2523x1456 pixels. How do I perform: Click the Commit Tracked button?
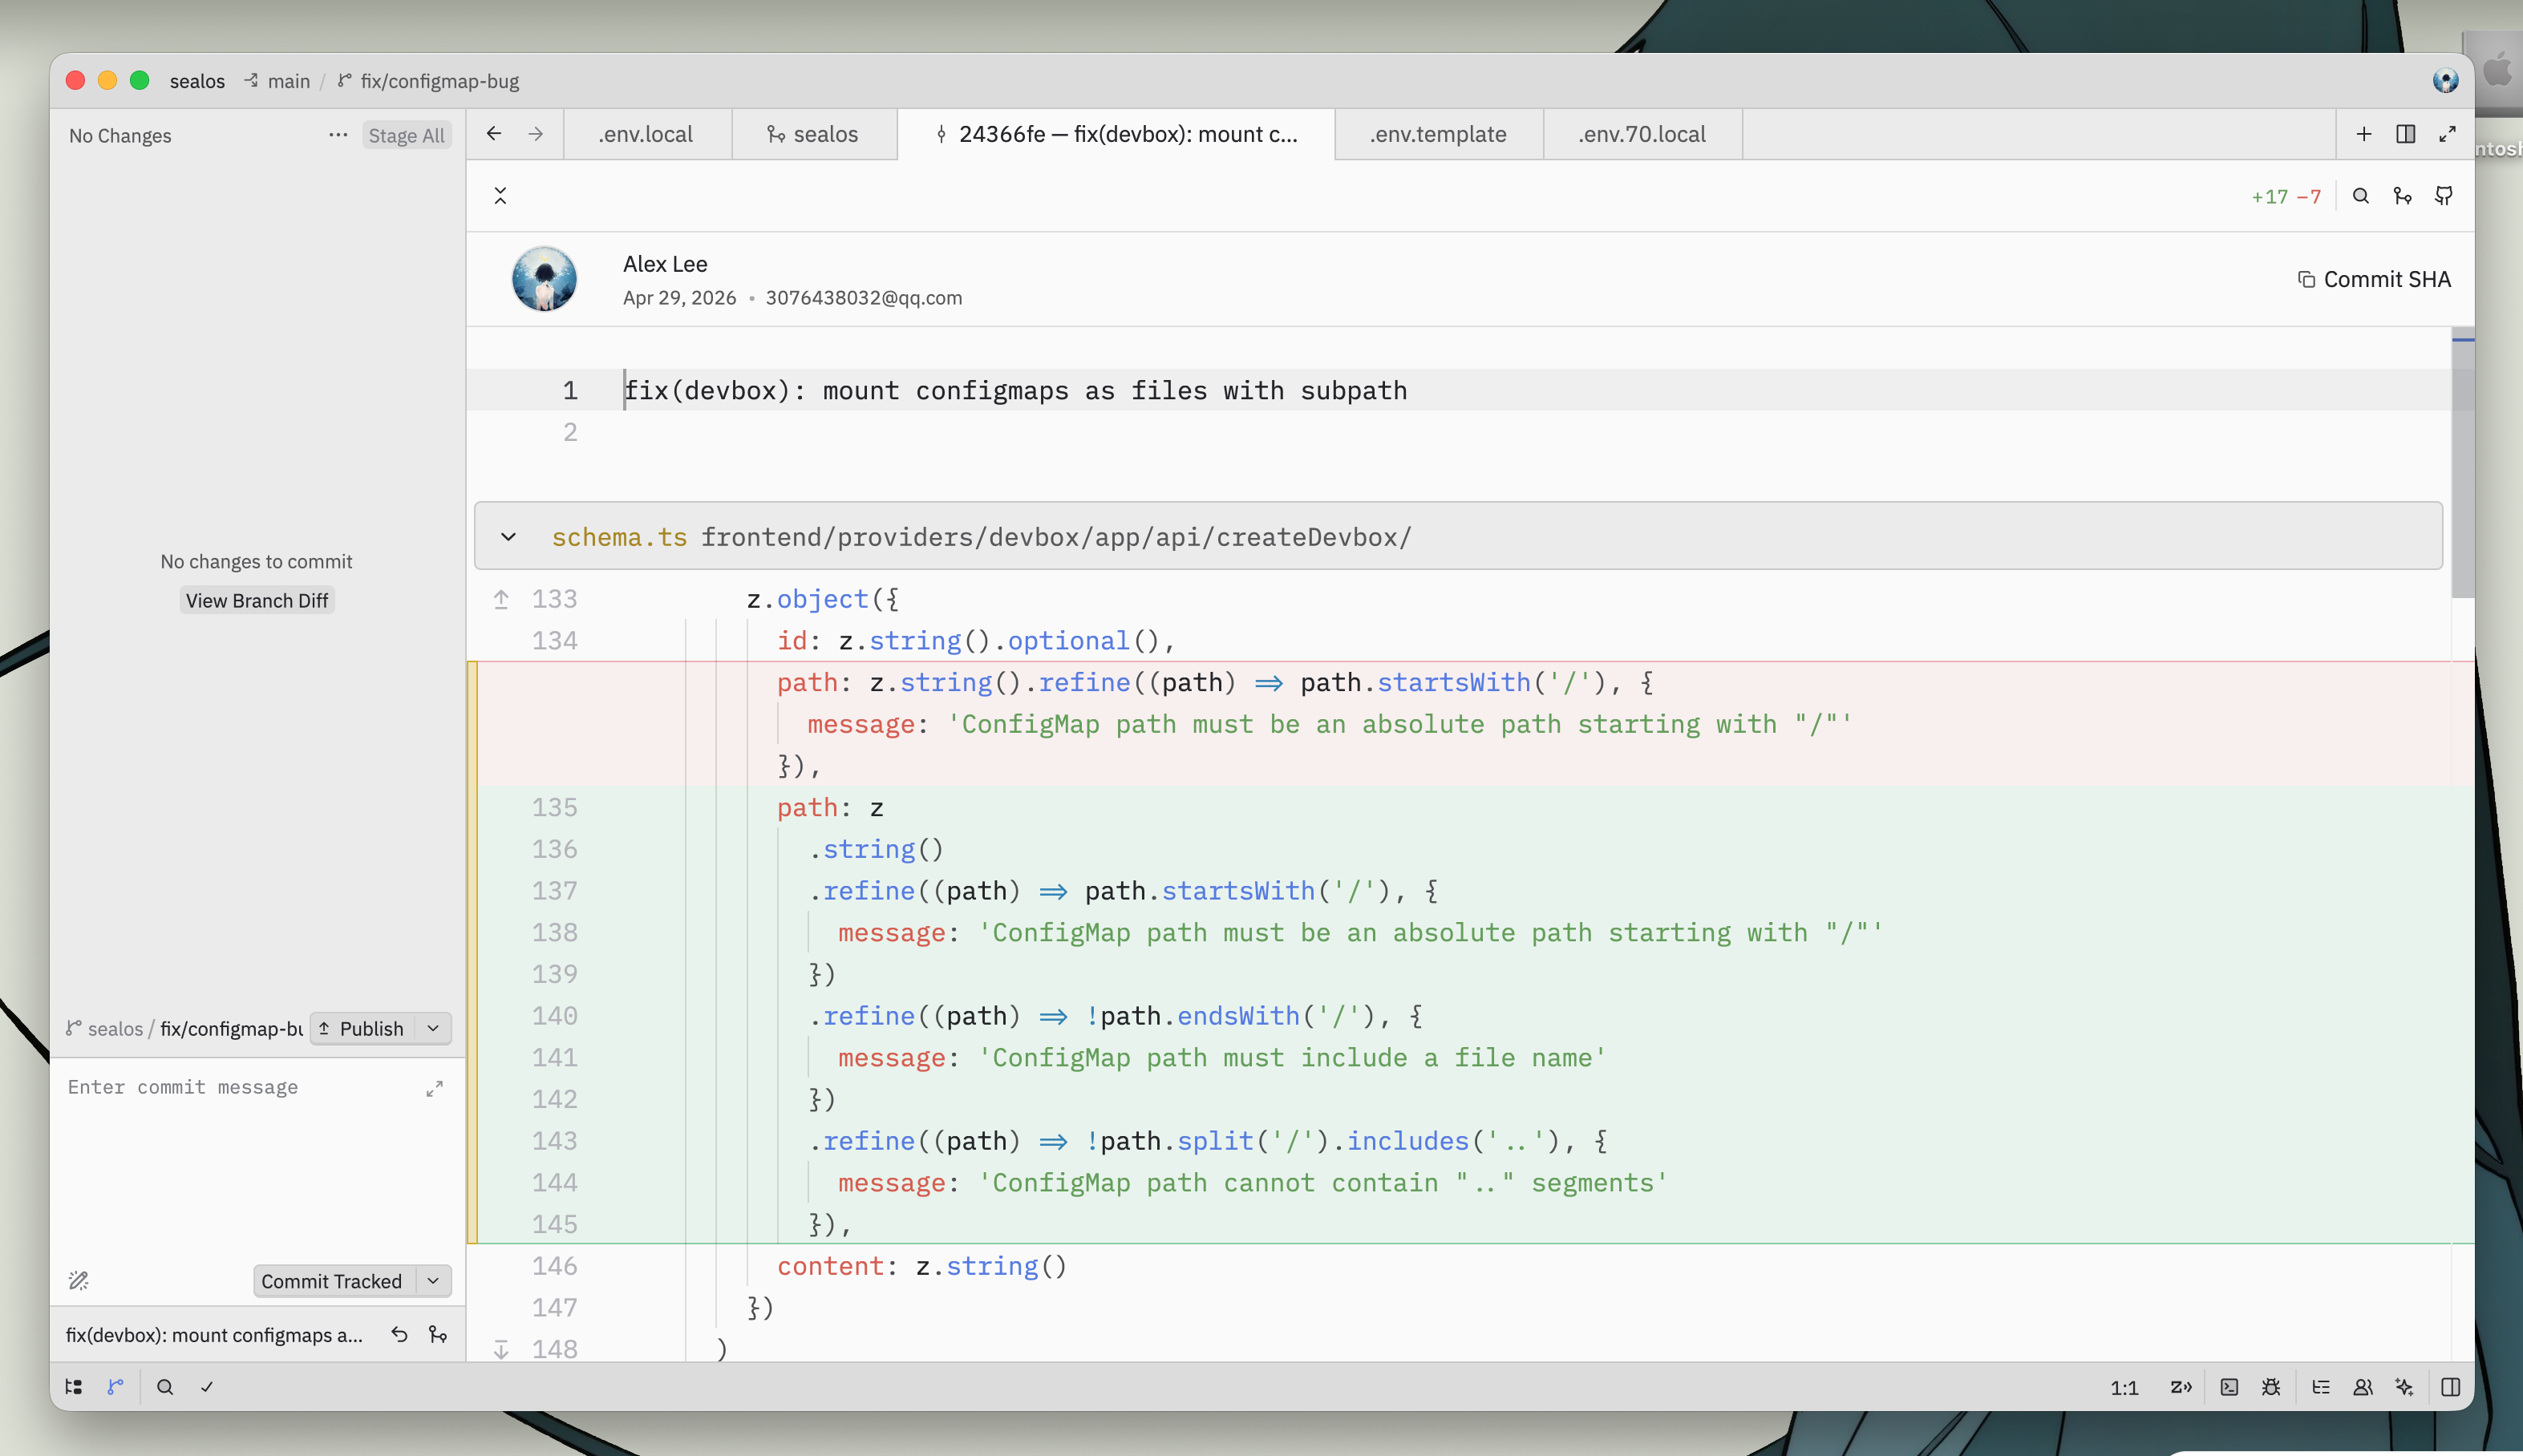332,1281
